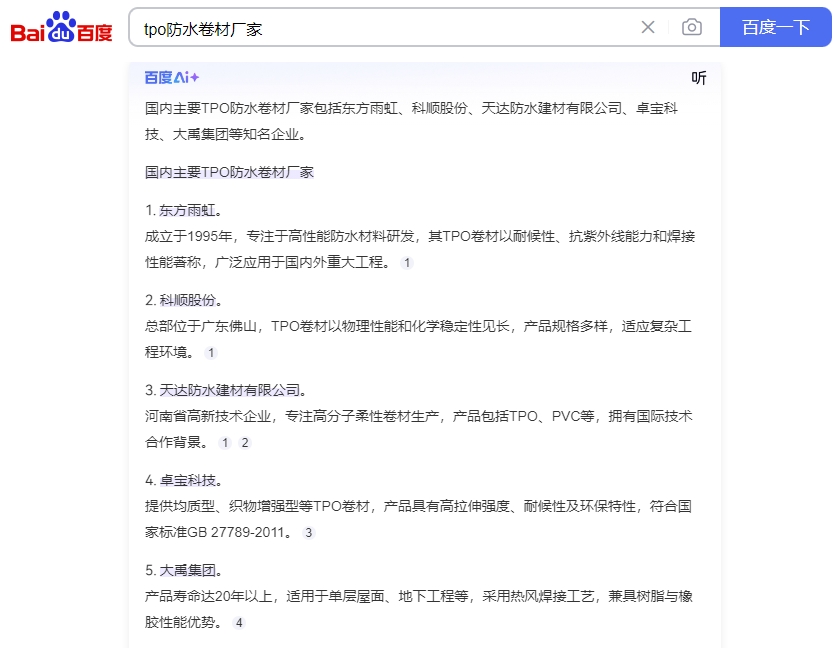Open the 东方雨虹 link

point(187,210)
